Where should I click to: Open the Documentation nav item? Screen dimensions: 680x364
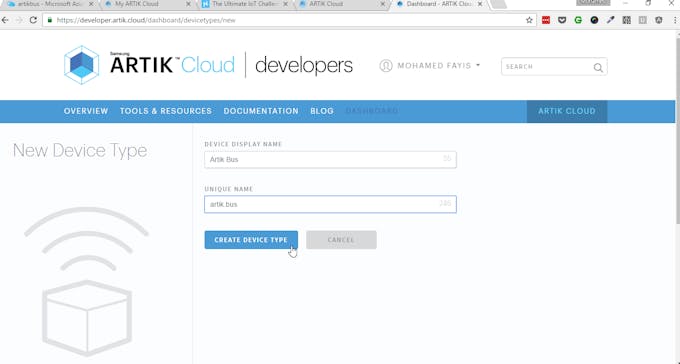click(x=261, y=111)
